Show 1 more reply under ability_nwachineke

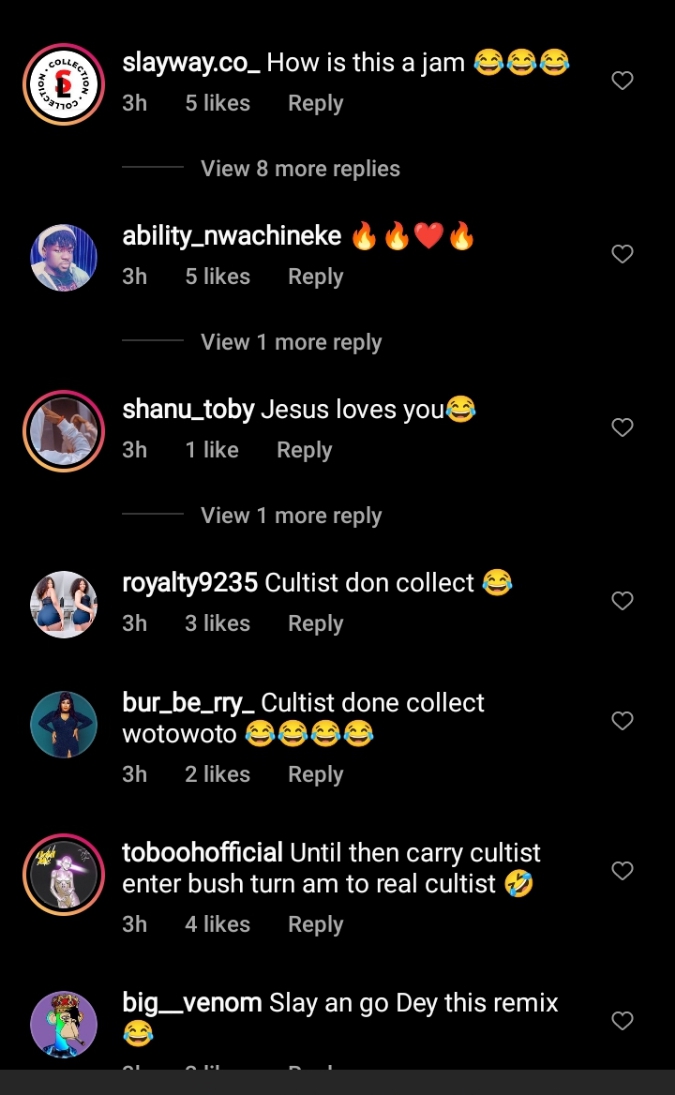[x=291, y=342]
